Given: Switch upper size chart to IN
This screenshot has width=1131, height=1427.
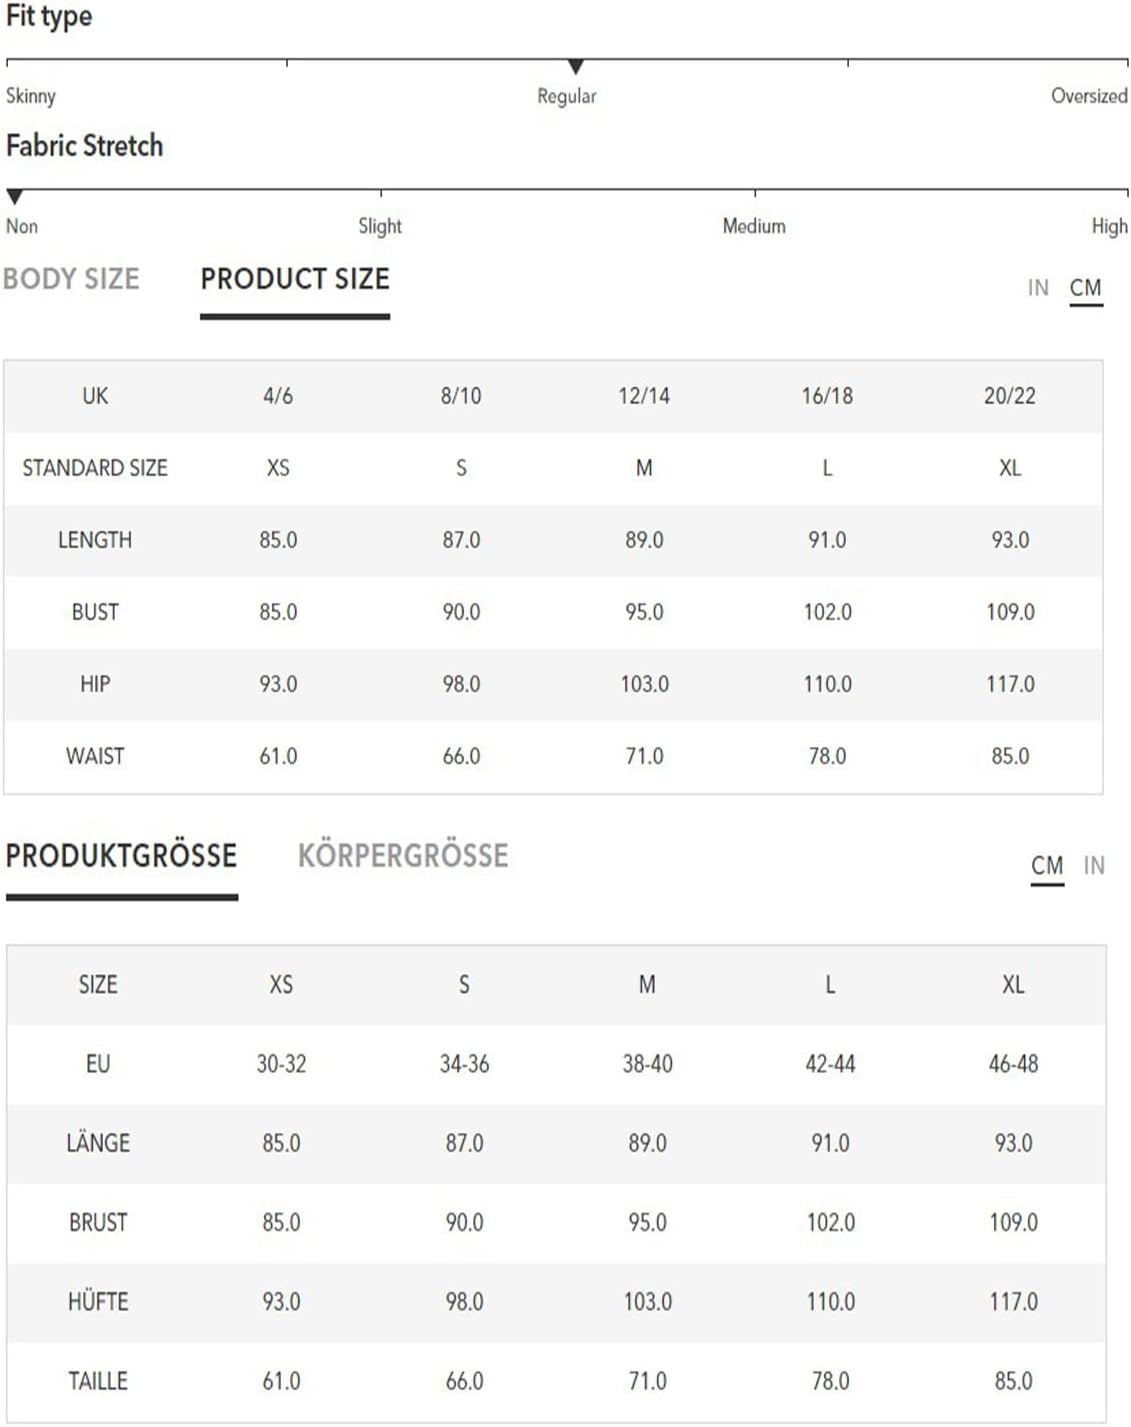Looking at the screenshot, I should pyautogui.click(x=1038, y=288).
